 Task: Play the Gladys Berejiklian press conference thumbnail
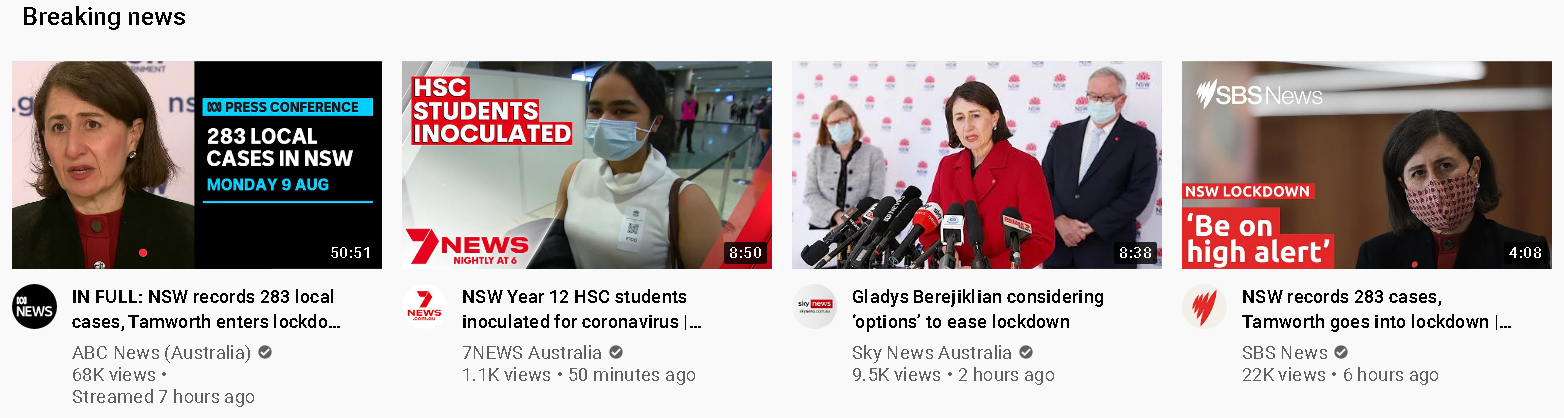coord(977,165)
